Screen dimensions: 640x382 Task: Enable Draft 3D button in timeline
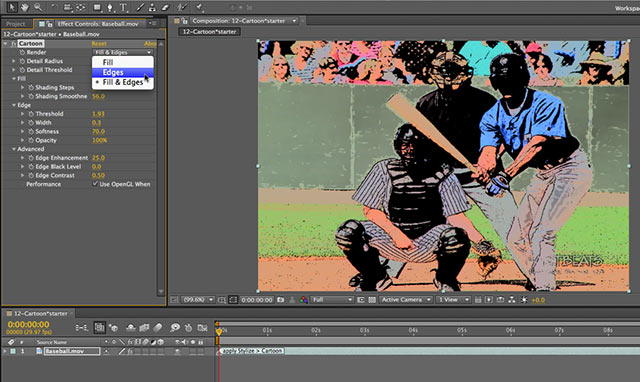click(x=113, y=328)
